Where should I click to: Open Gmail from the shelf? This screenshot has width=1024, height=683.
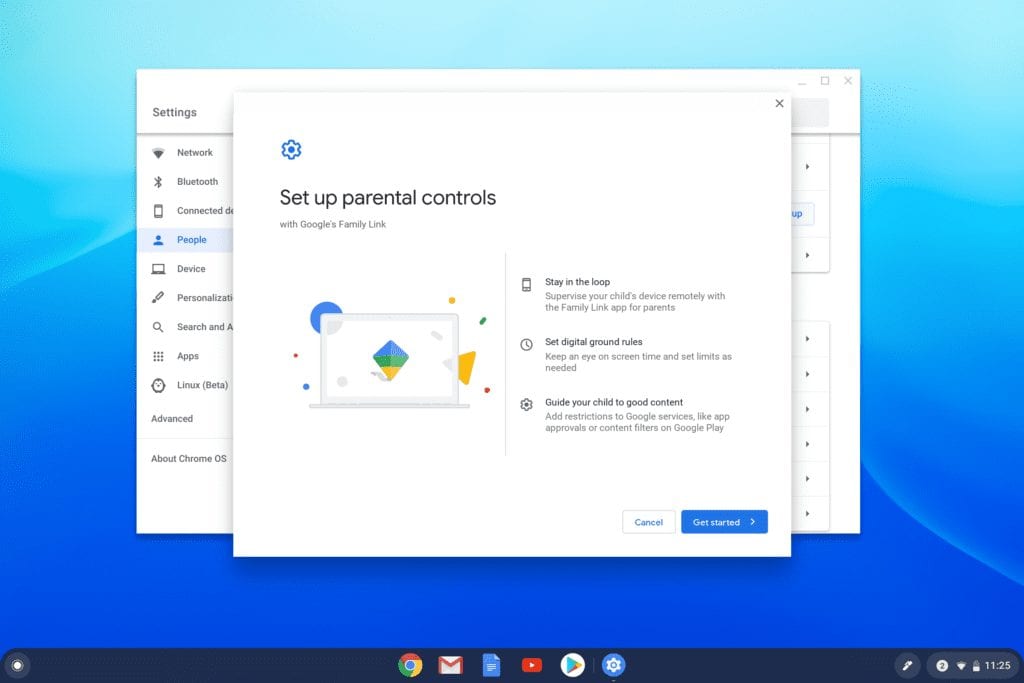point(451,665)
